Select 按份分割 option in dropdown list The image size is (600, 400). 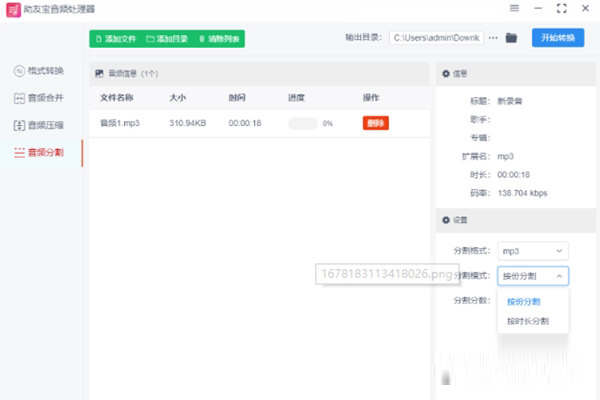[523, 302]
